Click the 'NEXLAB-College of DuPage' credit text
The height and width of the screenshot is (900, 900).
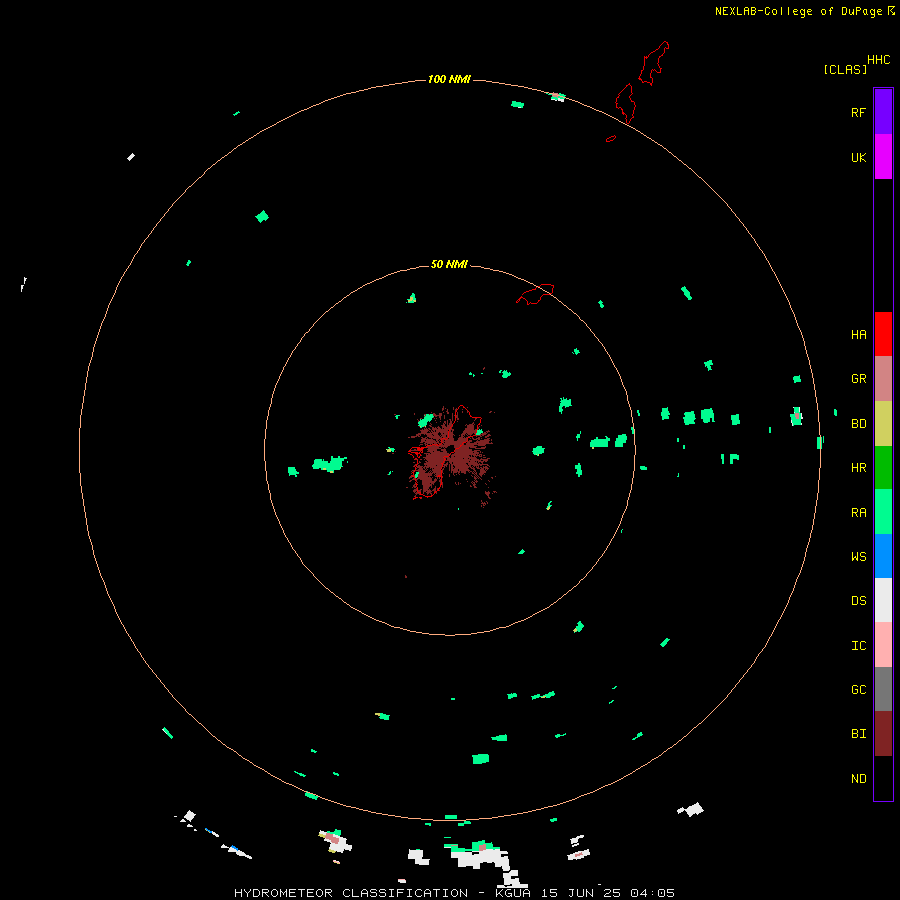(x=798, y=11)
